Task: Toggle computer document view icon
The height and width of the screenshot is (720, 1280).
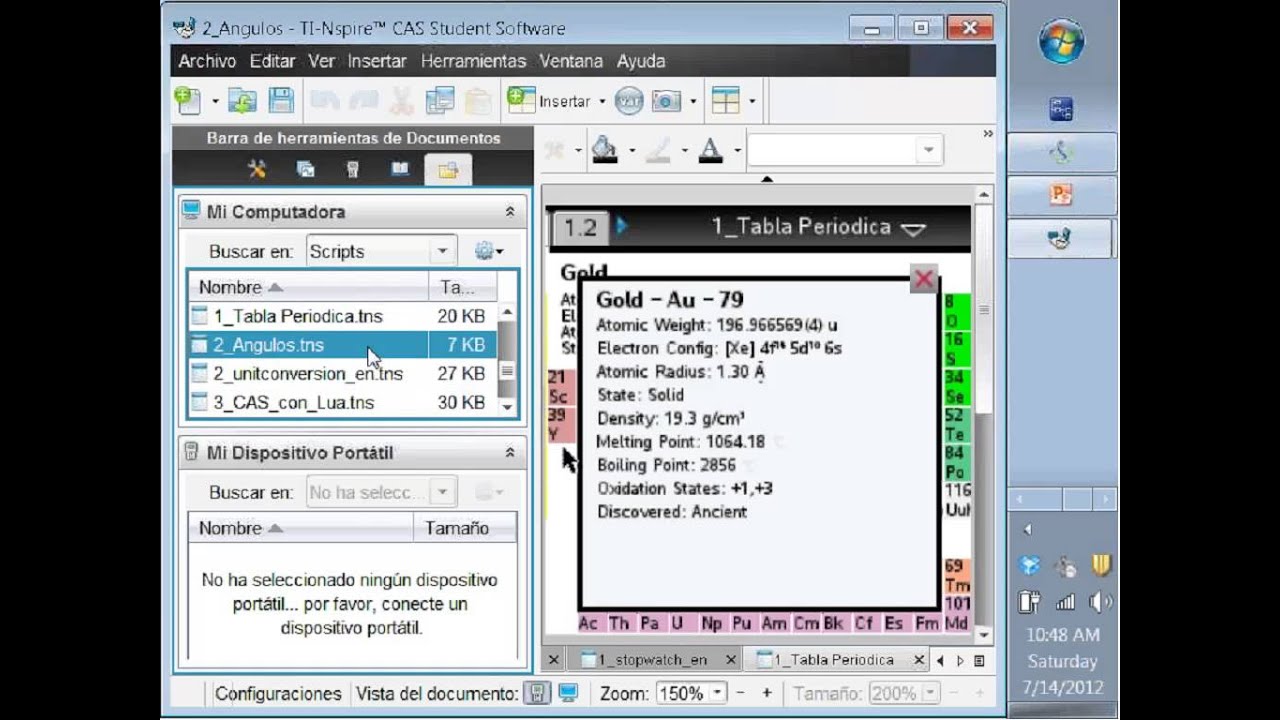Action: [568, 693]
